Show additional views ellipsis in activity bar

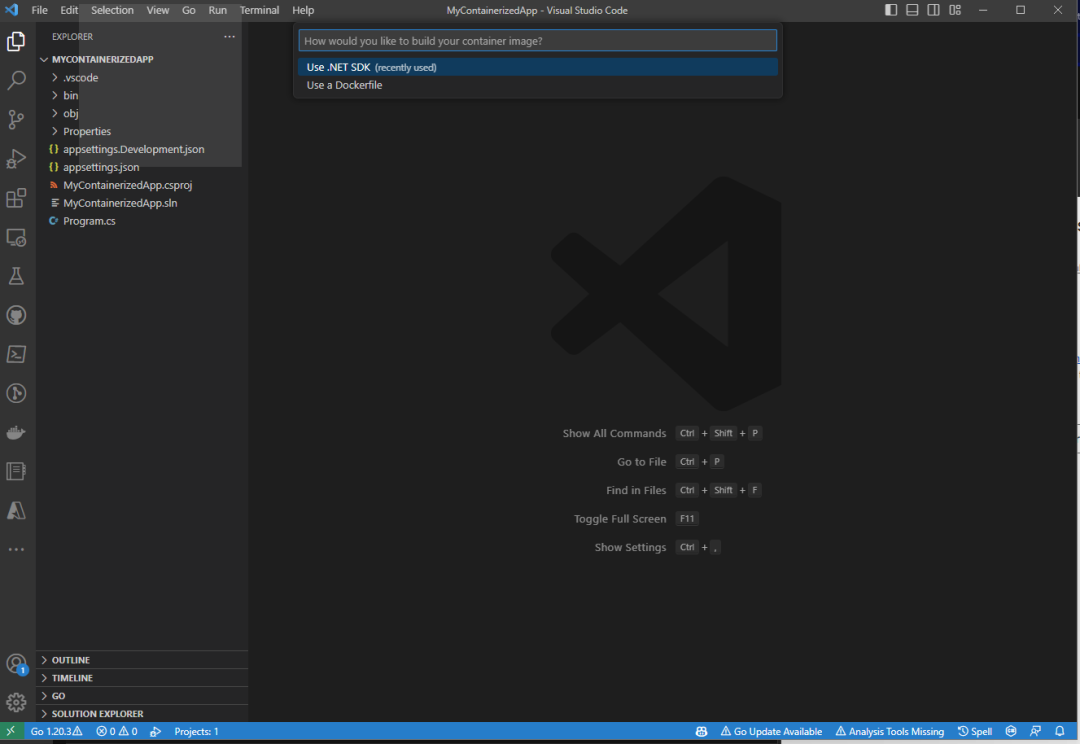[x=16, y=550]
